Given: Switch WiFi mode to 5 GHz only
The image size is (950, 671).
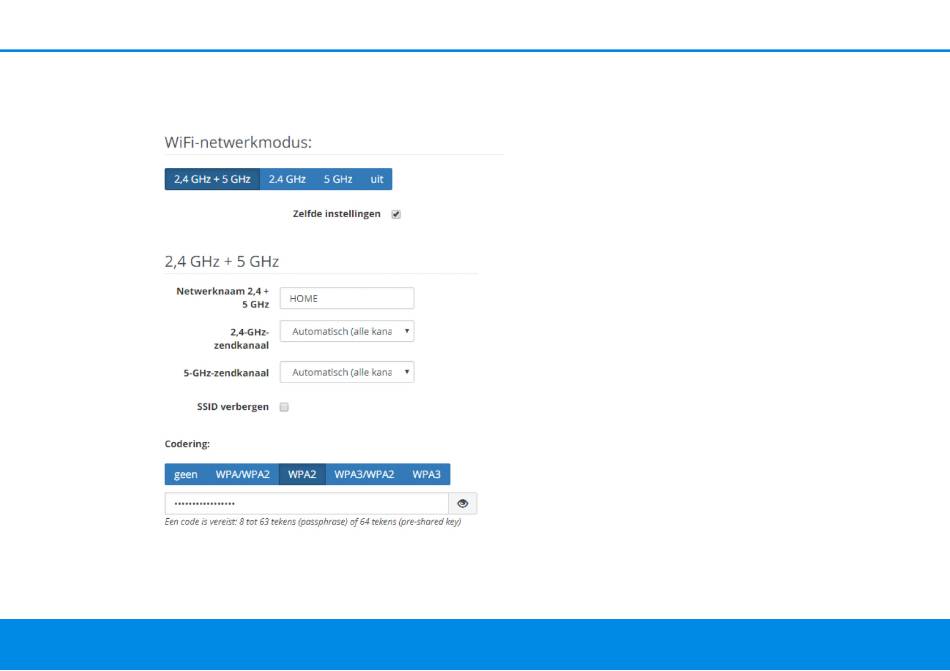Looking at the screenshot, I should pyautogui.click(x=337, y=179).
